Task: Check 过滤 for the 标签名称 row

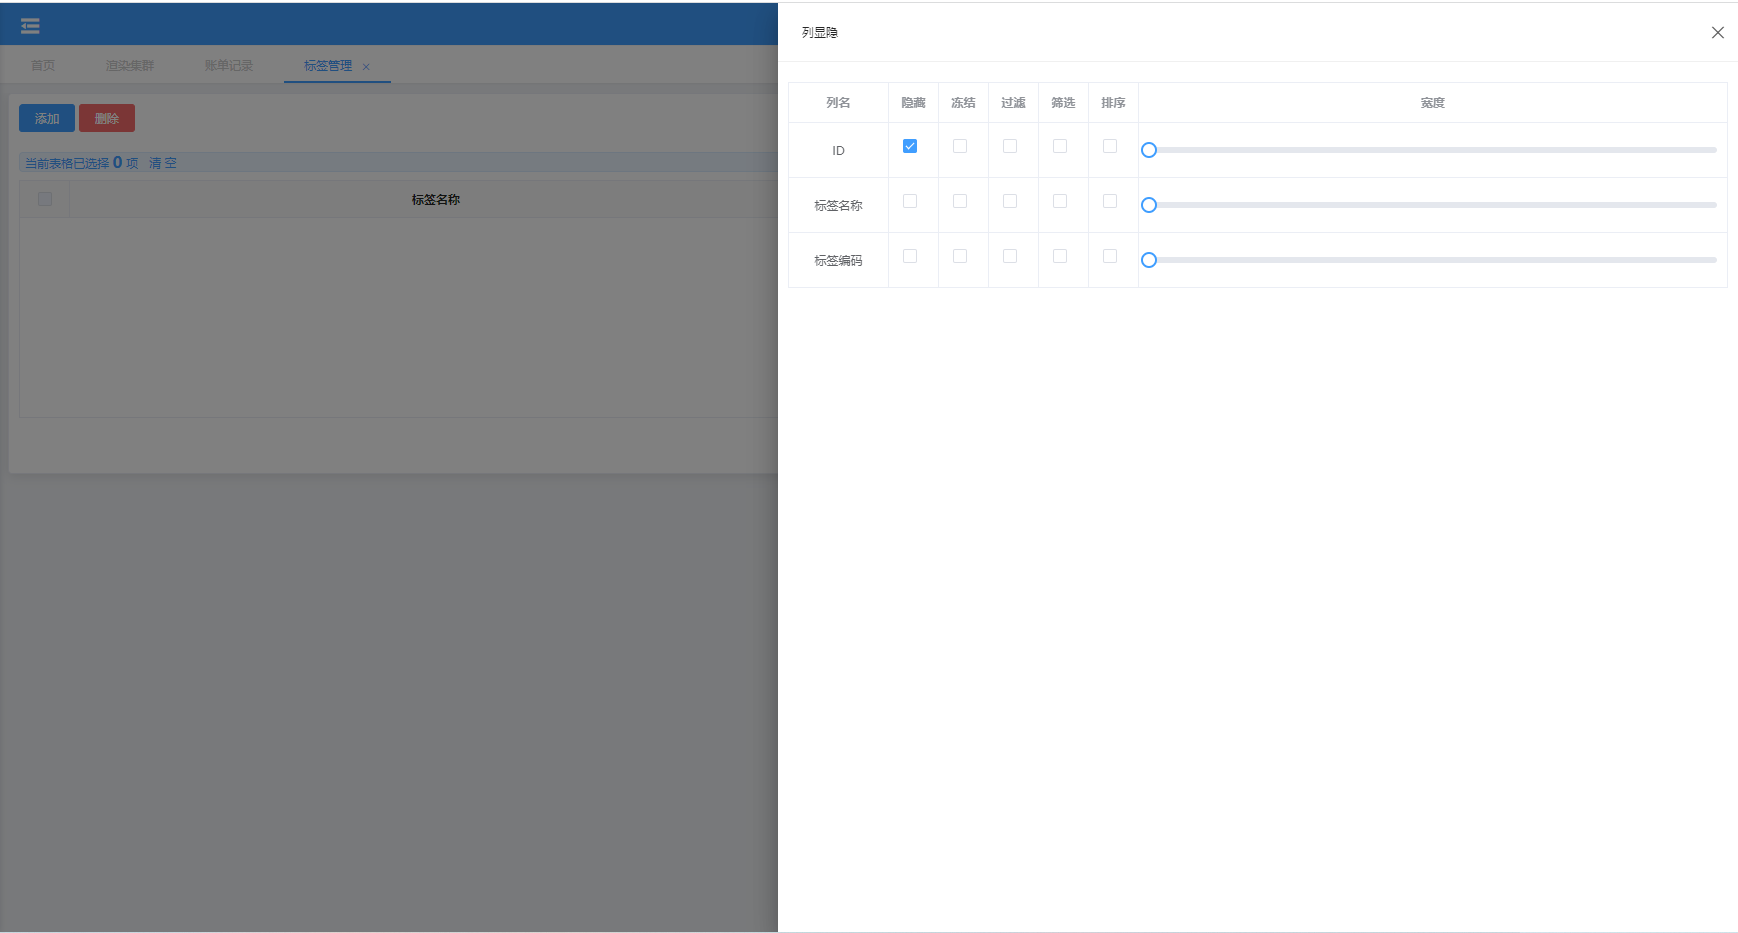Action: coord(1010,201)
